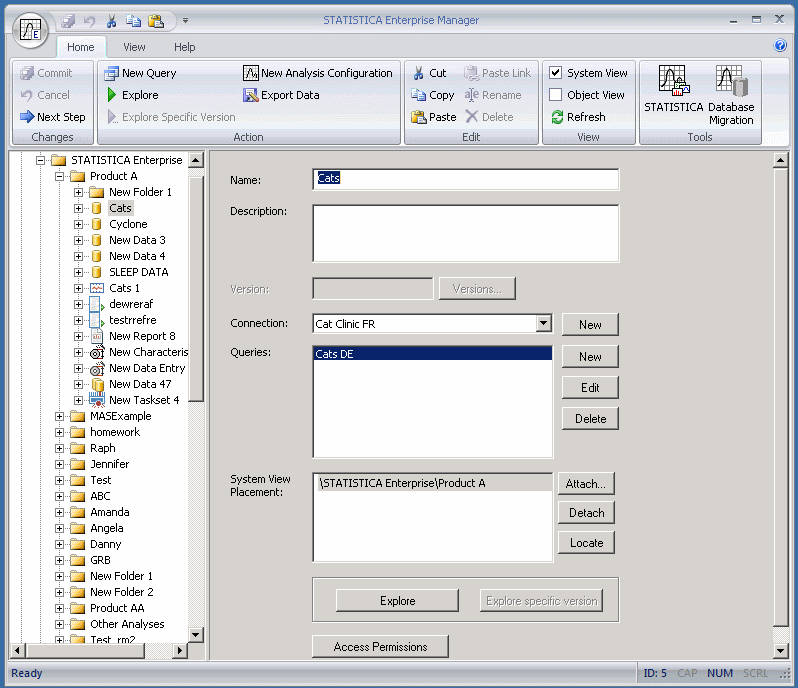This screenshot has width=798, height=688.
Task: Expand the MASExample folder
Action: click(60, 416)
